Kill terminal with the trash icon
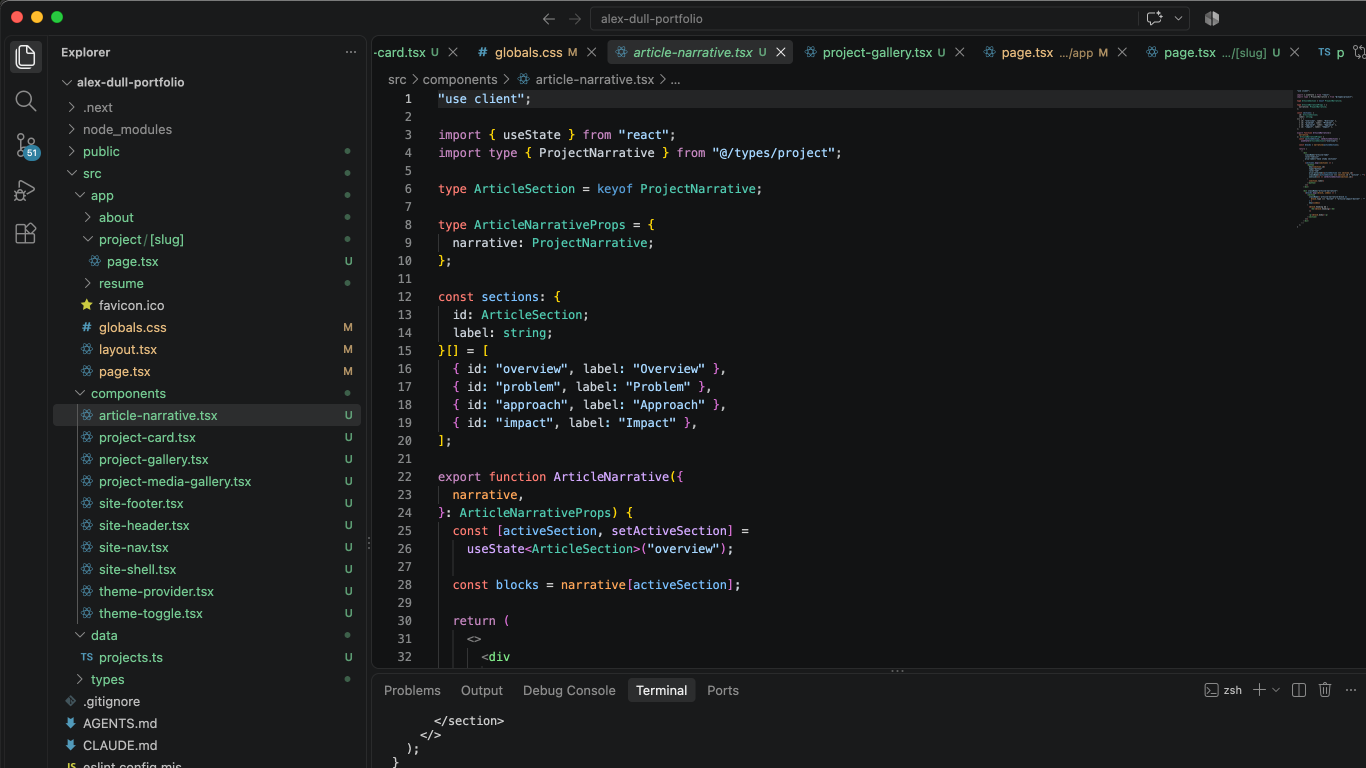Viewport: 1366px width, 768px height. [x=1325, y=690]
